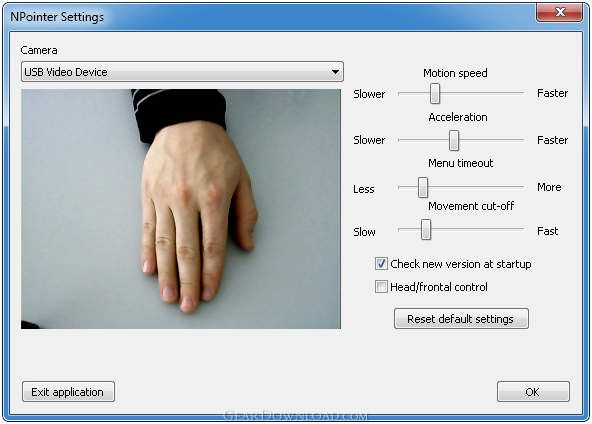Click Reset default settings button
Viewport: 592px width, 424px height.
[461, 319]
